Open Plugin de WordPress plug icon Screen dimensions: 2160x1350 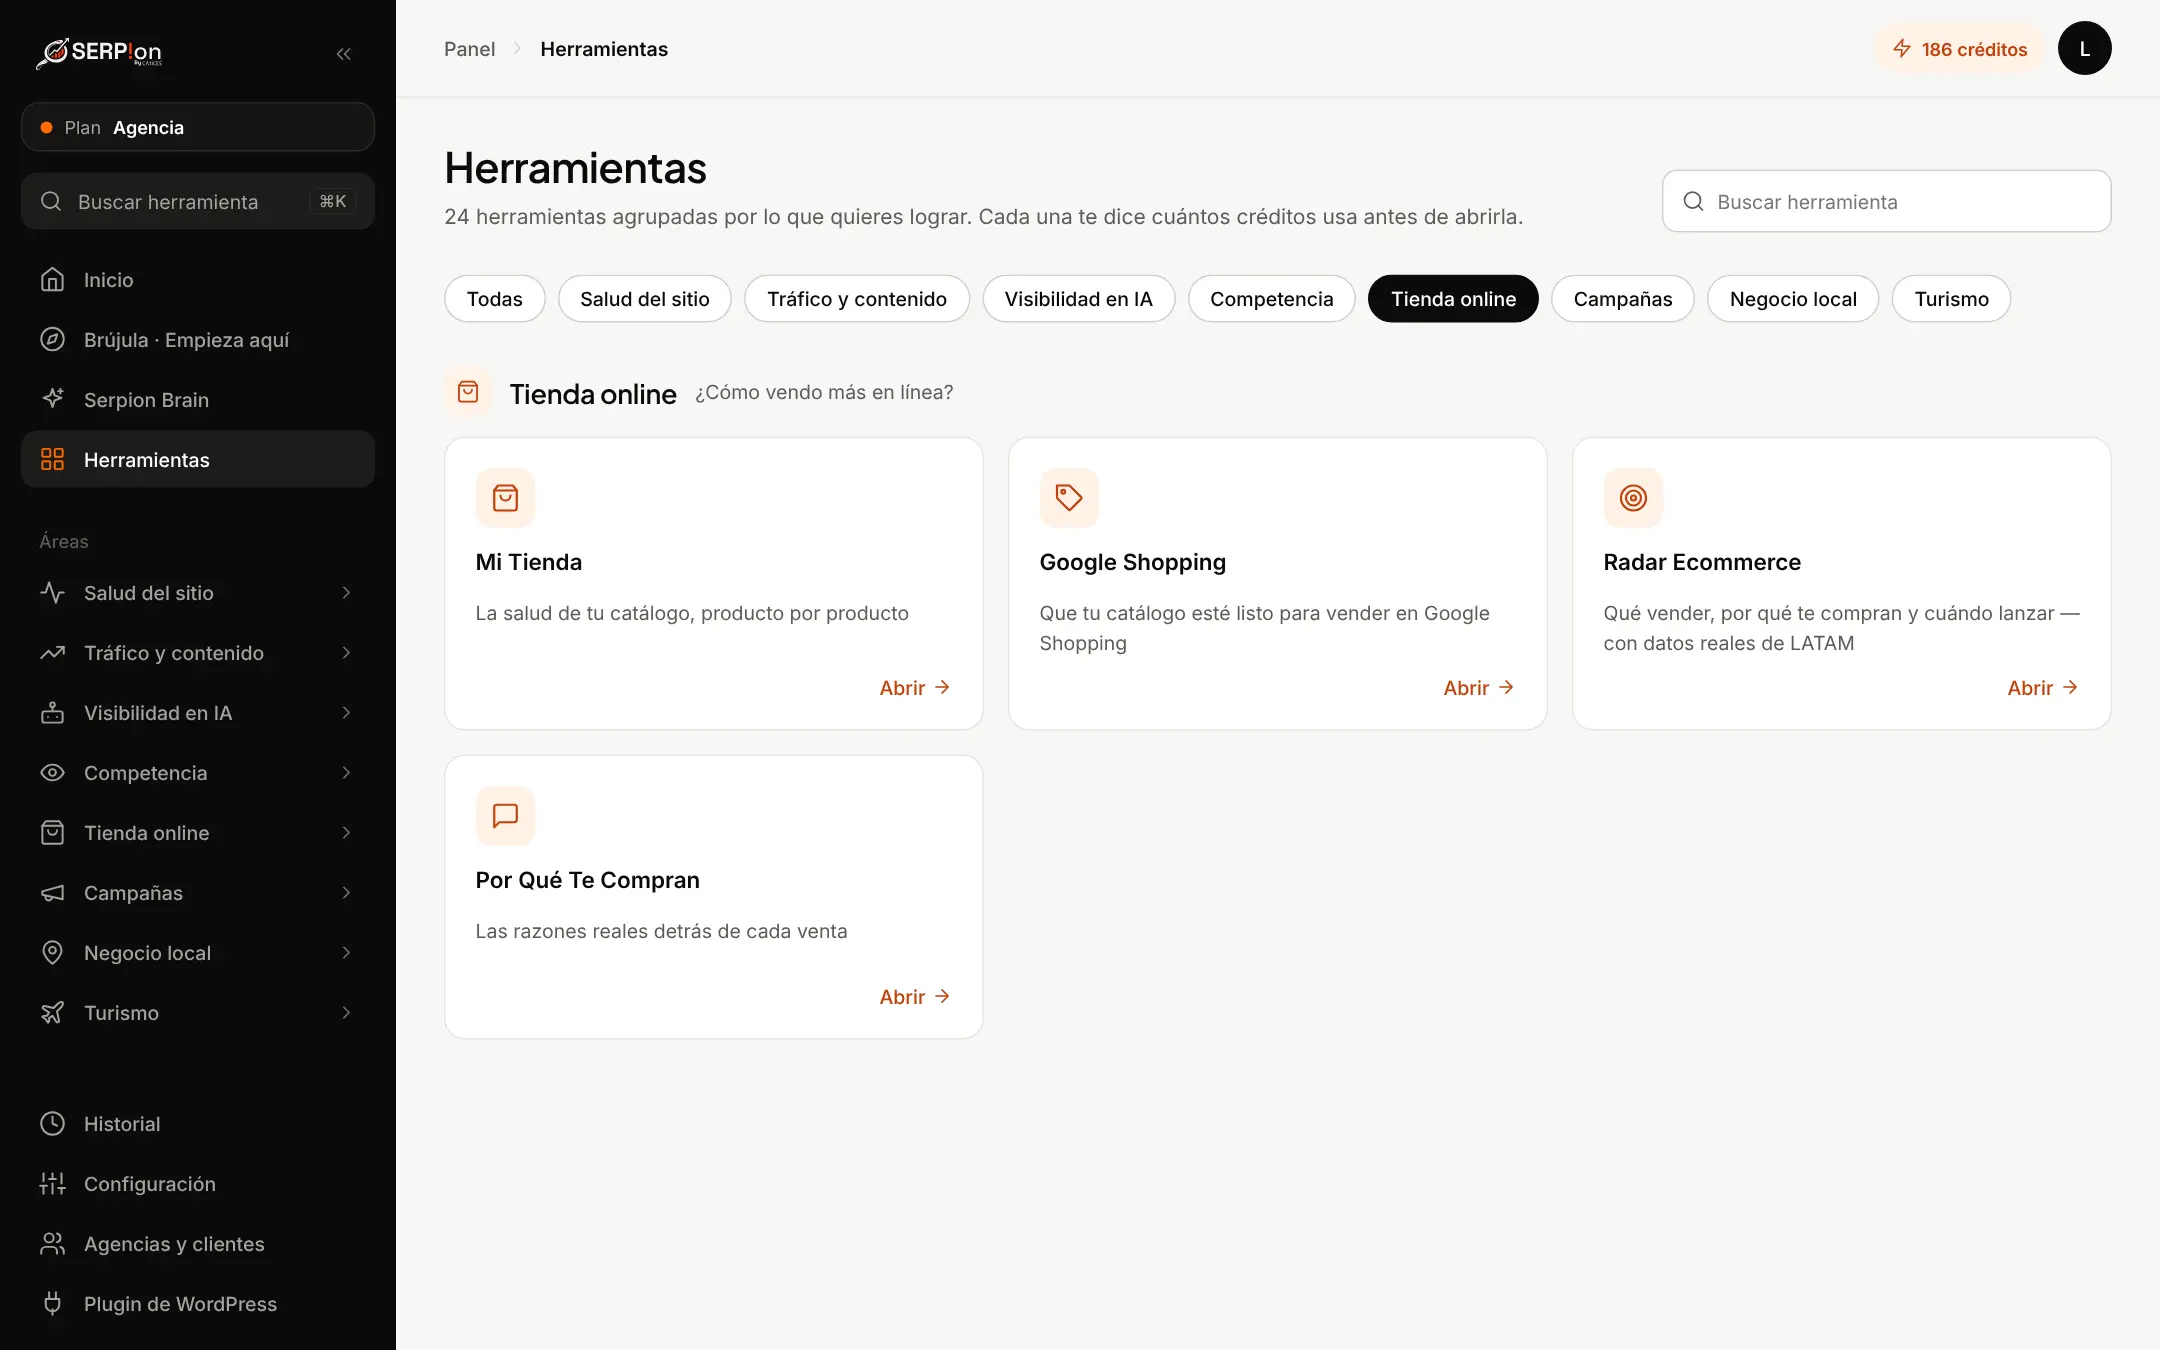[x=52, y=1304]
